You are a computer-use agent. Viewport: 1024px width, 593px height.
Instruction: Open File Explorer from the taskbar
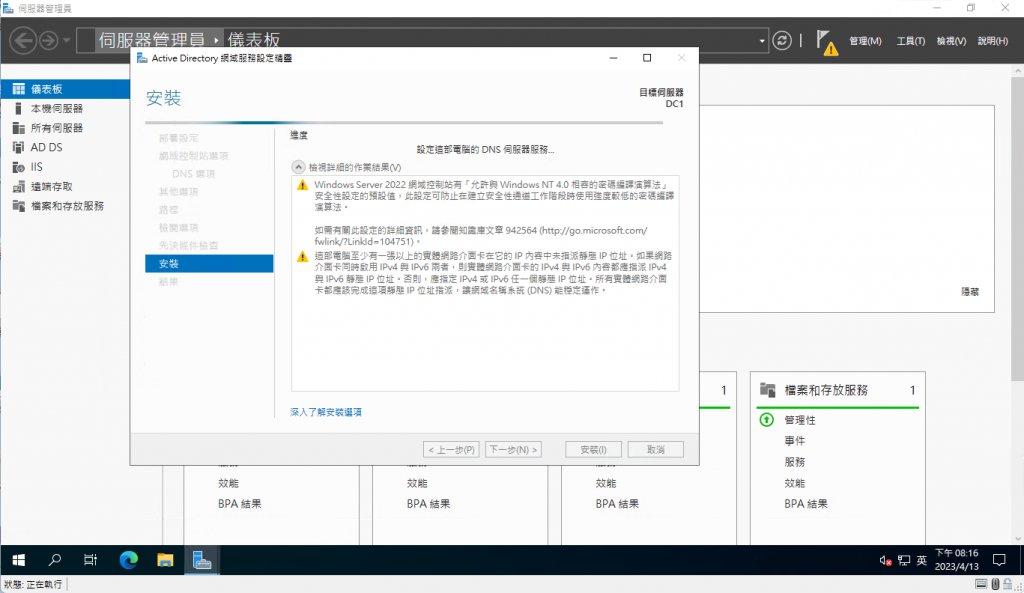[x=165, y=560]
